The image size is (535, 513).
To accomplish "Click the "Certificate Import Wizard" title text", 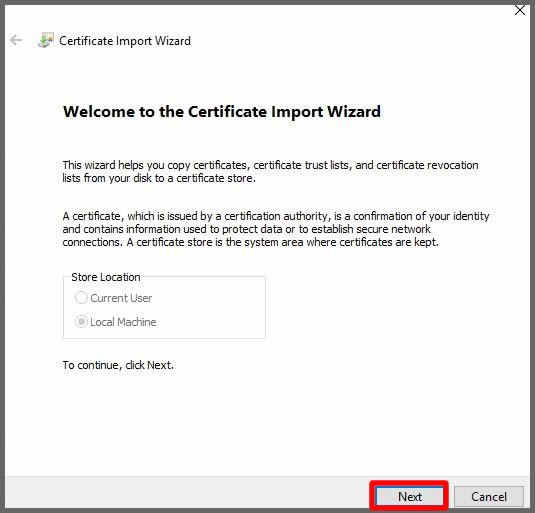I will click(125, 41).
